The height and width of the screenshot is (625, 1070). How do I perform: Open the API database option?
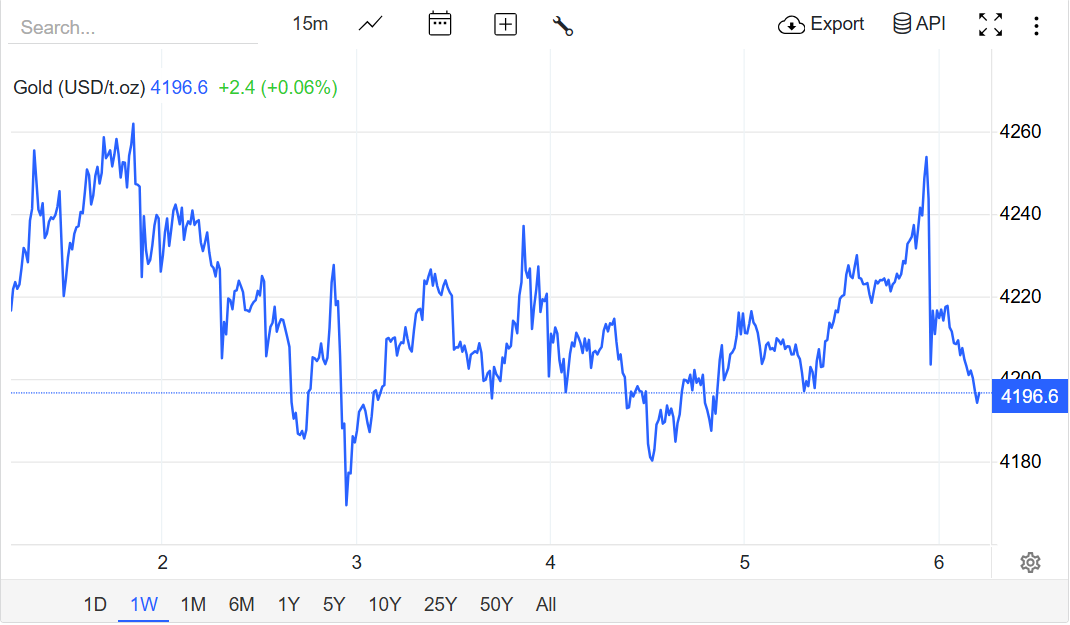919,24
